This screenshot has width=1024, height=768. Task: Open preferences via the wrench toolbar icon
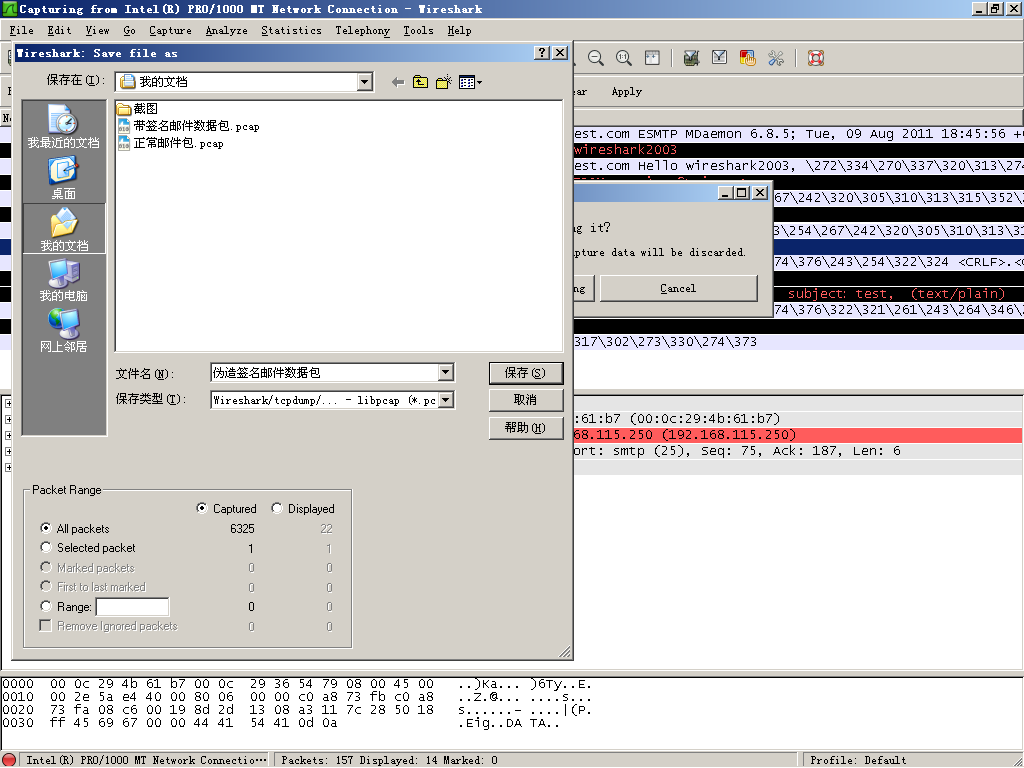(776, 58)
